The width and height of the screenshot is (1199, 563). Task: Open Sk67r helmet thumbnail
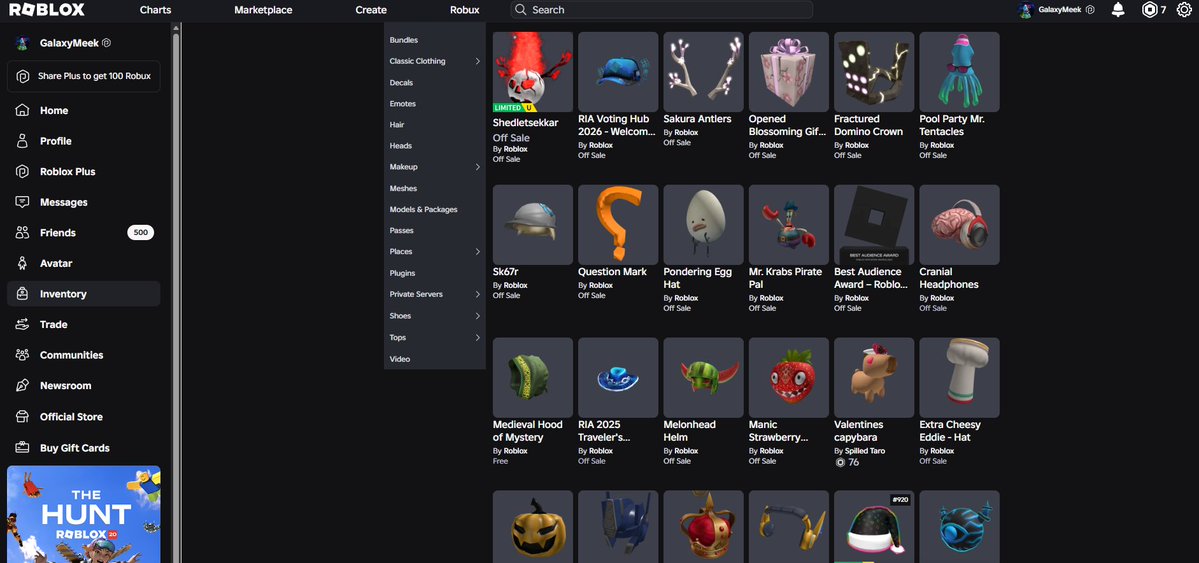point(533,225)
